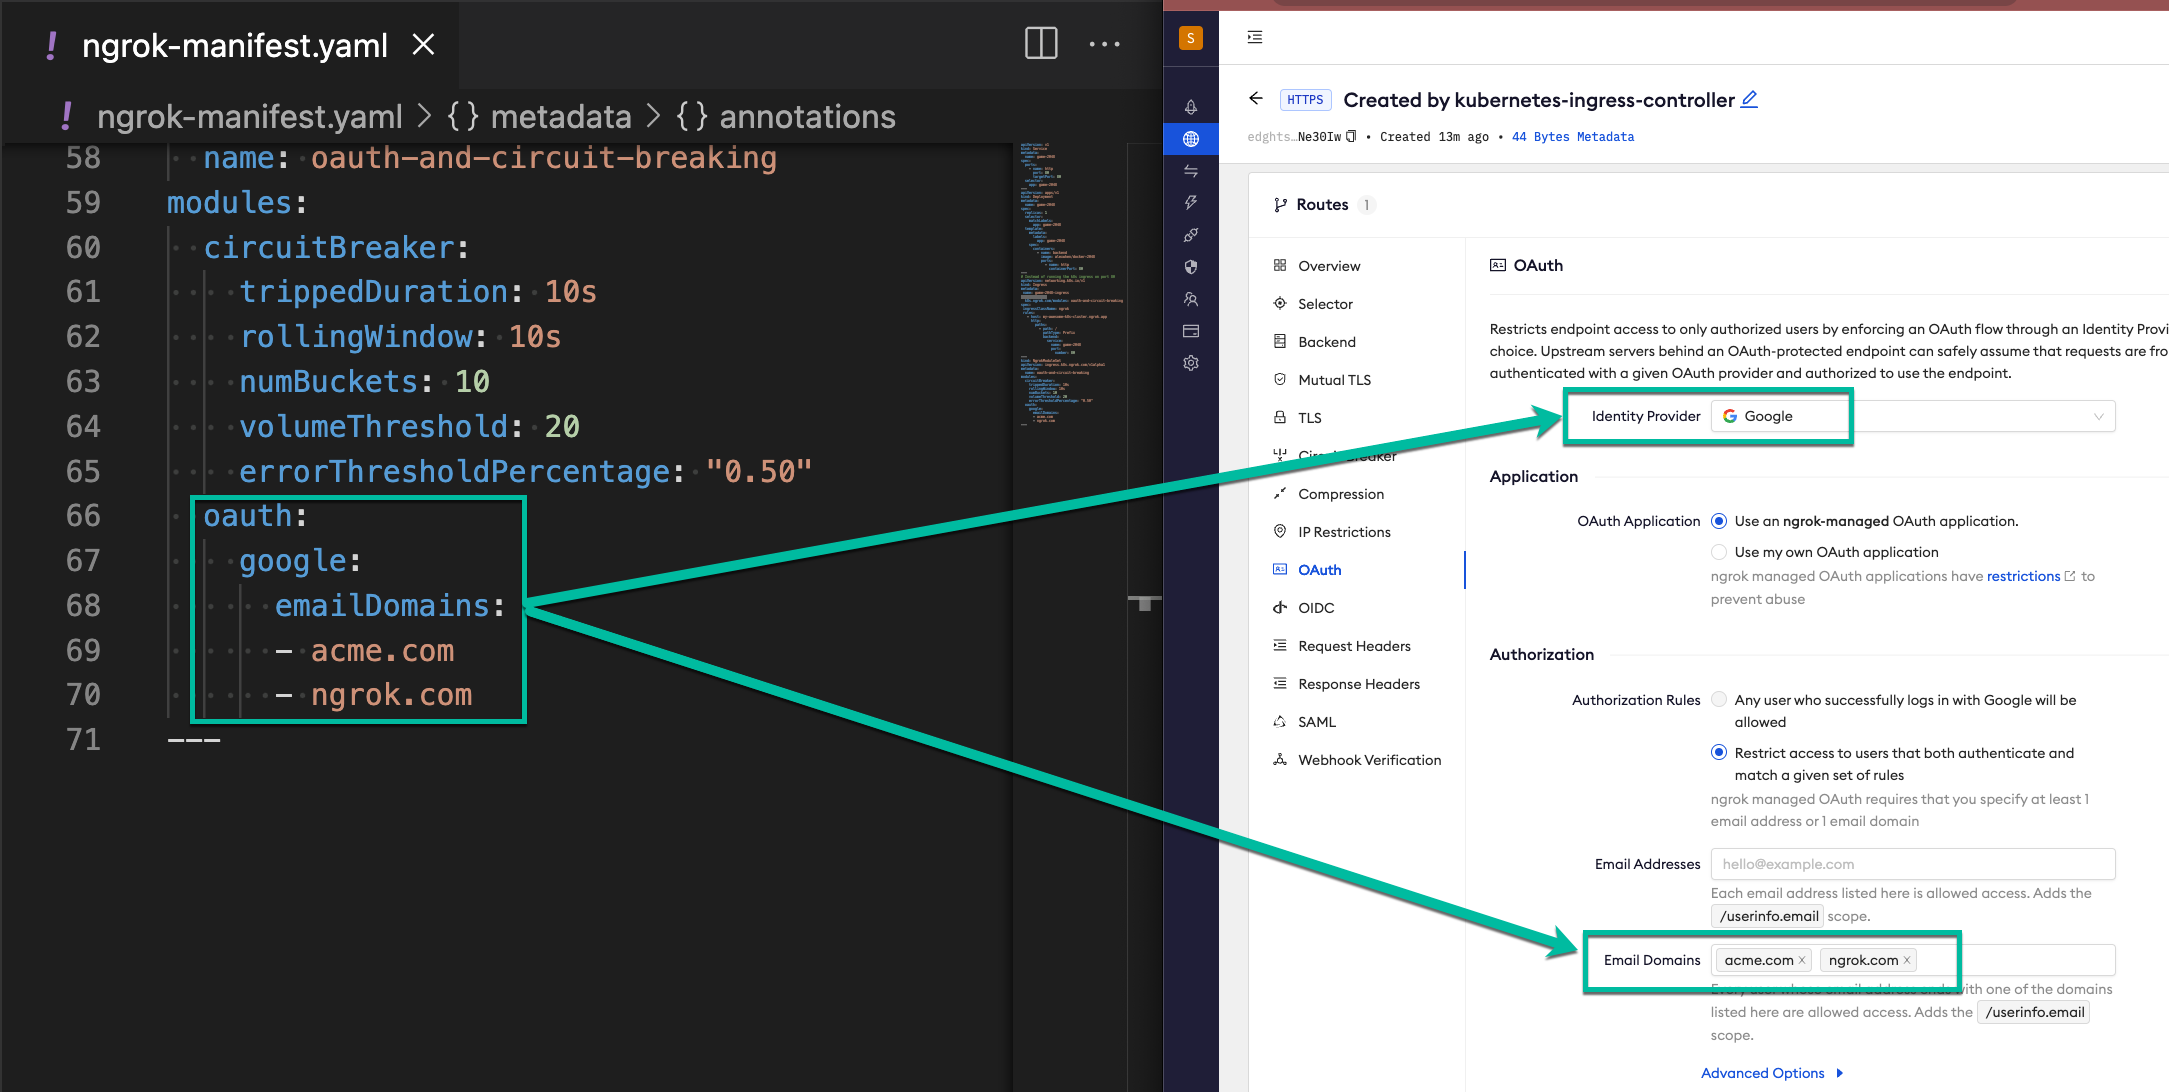Click the OAuth panel heading icon
2169x1092 pixels.
[1498, 265]
